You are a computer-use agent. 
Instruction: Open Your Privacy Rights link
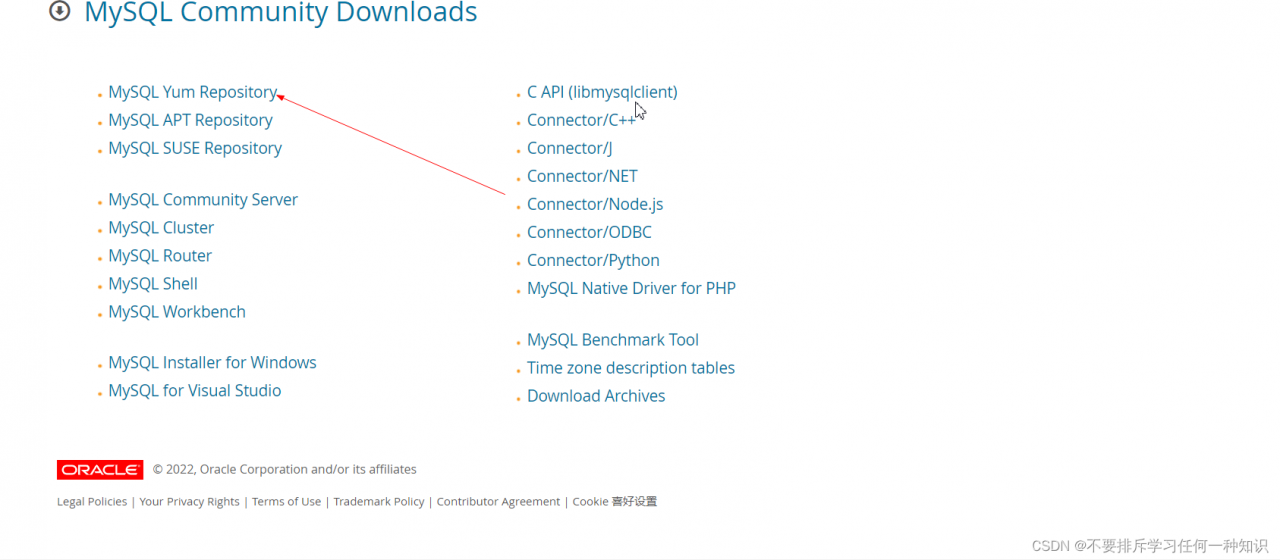[190, 502]
